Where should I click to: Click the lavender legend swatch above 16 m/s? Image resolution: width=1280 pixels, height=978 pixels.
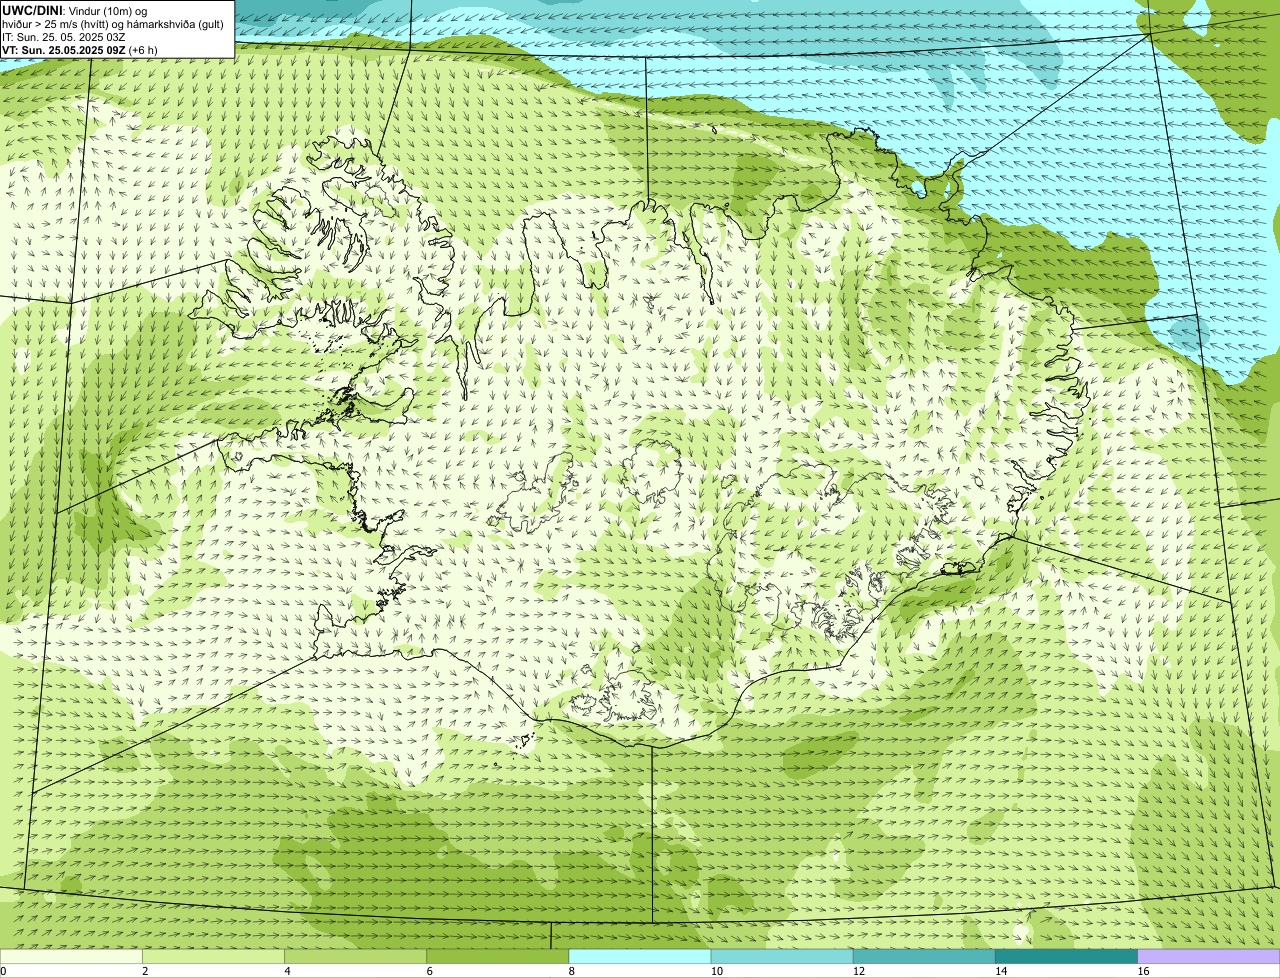click(x=1209, y=956)
